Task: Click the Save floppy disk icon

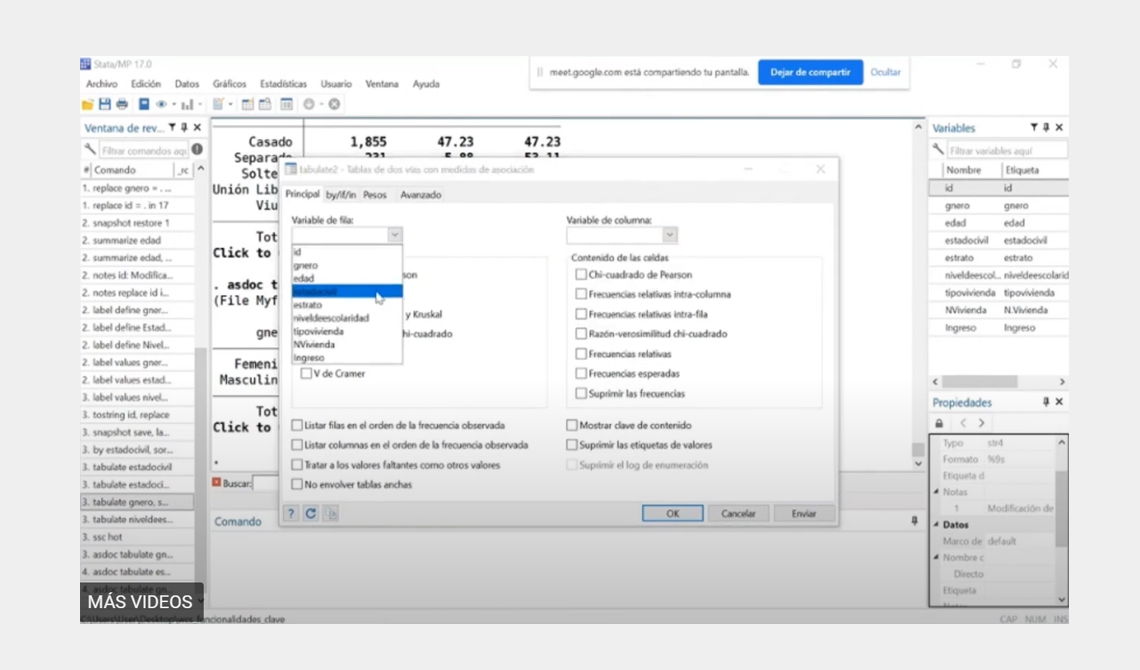Action: click(x=105, y=105)
